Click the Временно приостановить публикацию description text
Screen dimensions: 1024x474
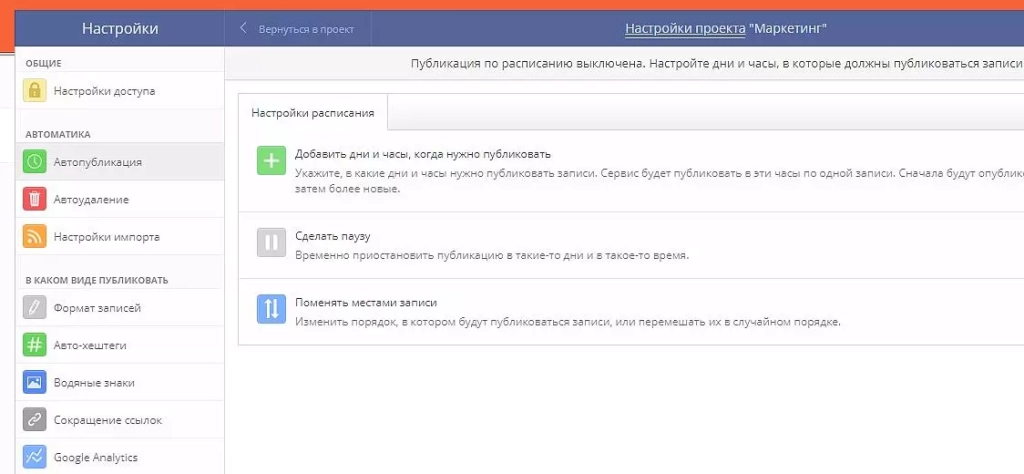[492, 255]
